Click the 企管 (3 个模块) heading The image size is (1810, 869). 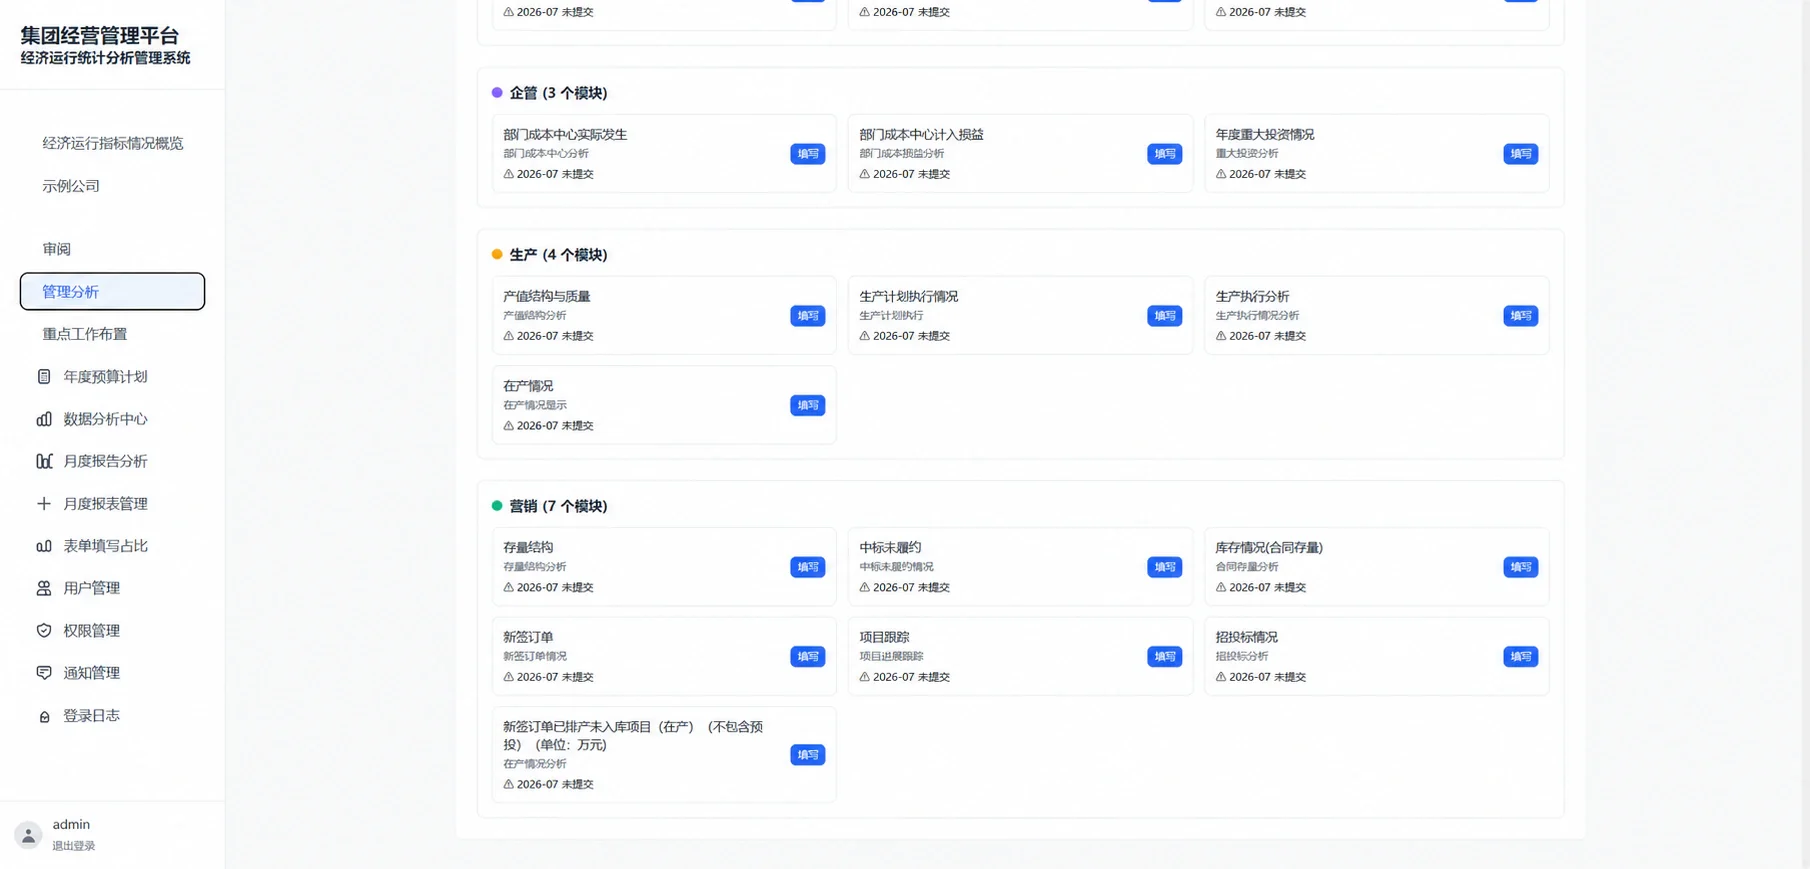coord(558,93)
